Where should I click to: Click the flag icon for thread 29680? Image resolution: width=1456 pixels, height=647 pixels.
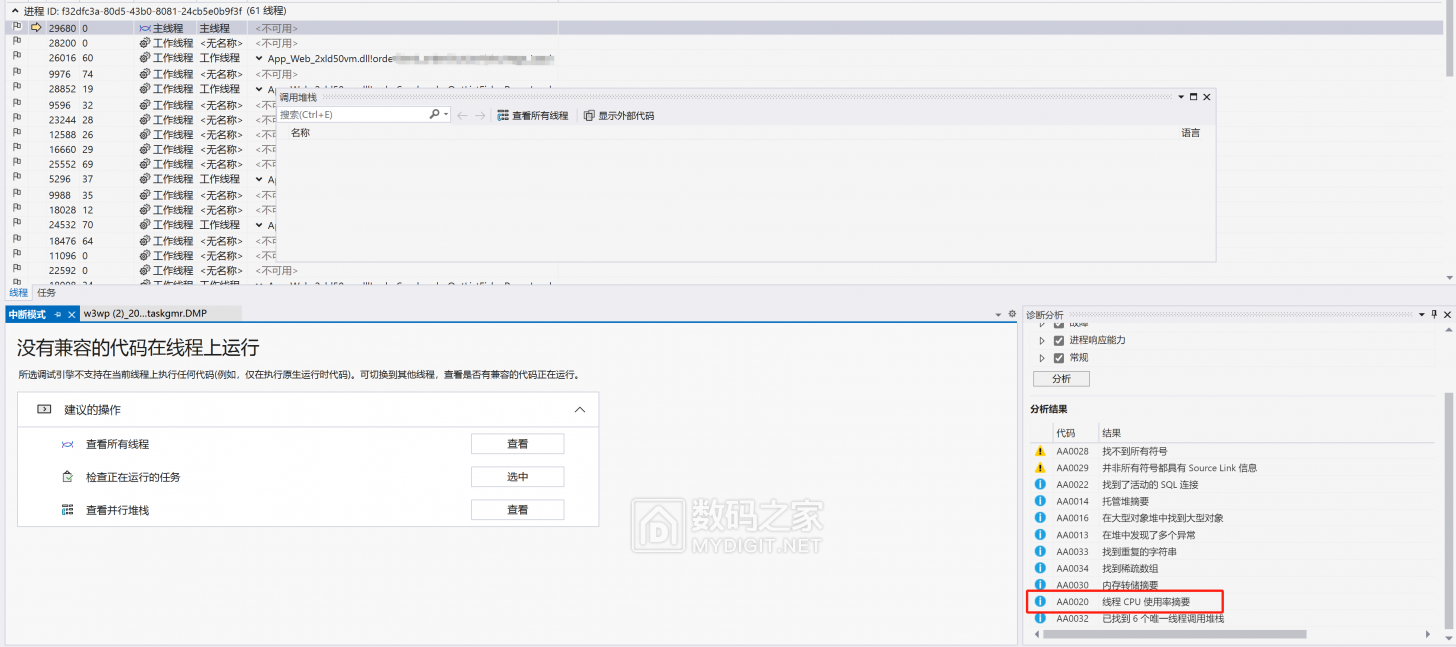pos(16,28)
